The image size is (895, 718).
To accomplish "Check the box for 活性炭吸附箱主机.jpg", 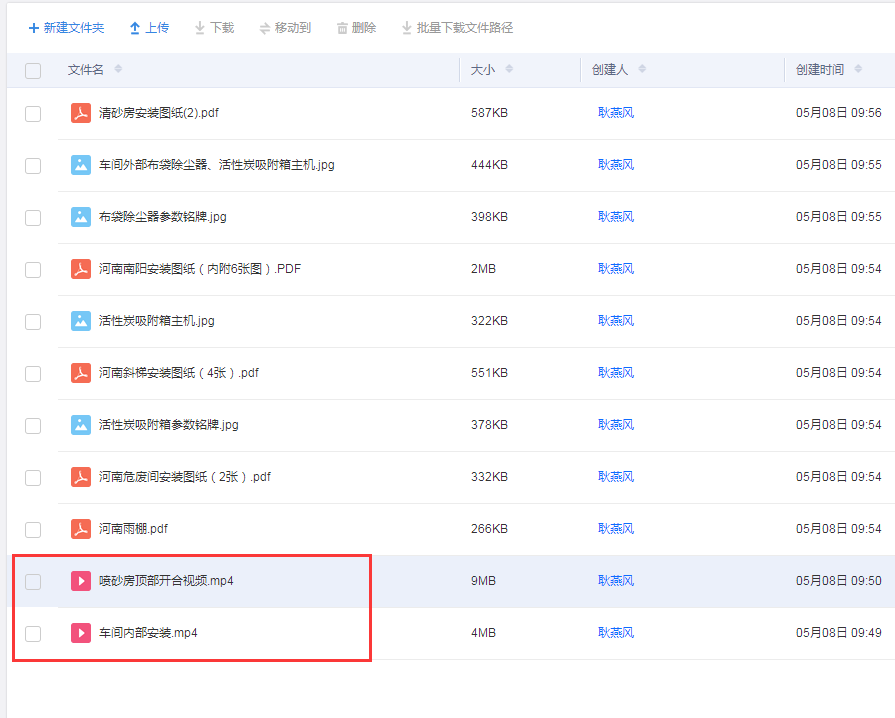I will coord(33,321).
